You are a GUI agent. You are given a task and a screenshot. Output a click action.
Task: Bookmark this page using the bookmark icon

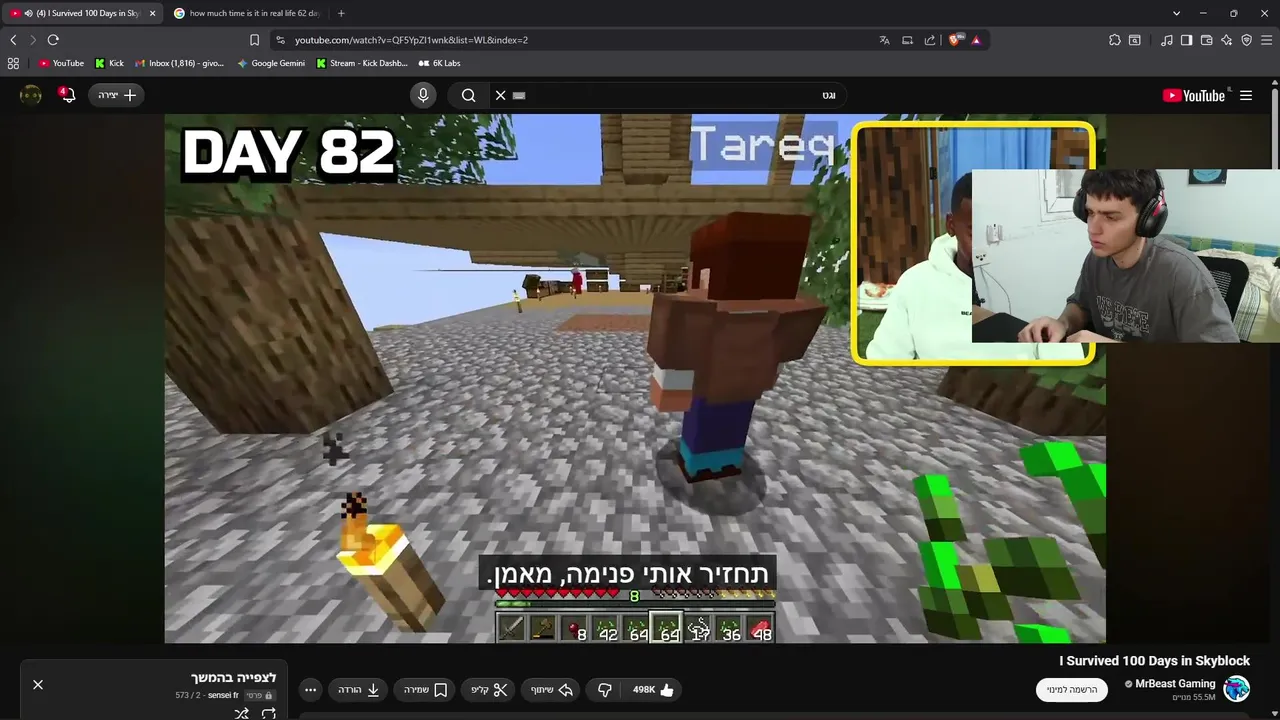tap(254, 40)
